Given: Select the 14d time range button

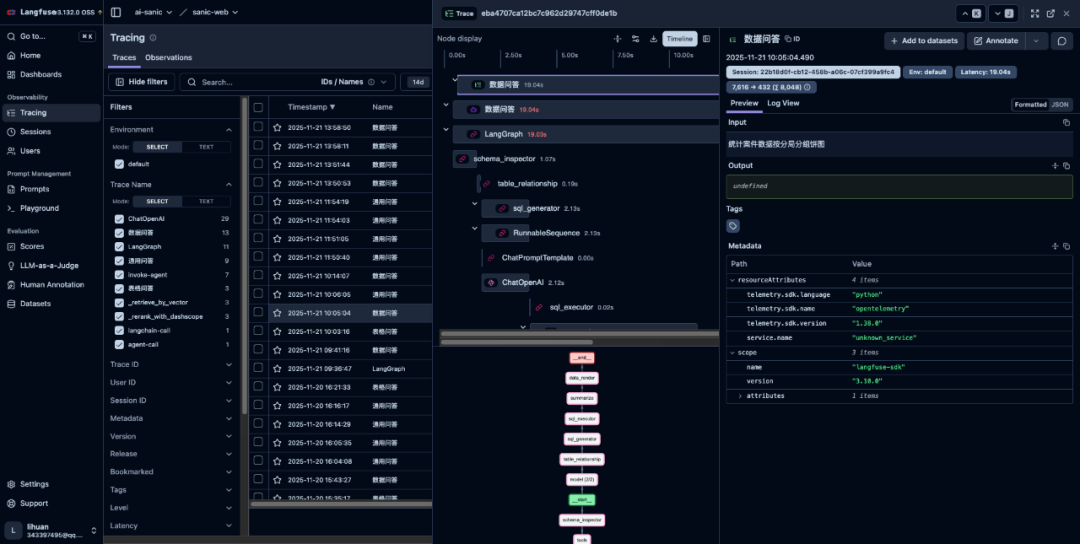Looking at the screenshot, I should pyautogui.click(x=417, y=82).
